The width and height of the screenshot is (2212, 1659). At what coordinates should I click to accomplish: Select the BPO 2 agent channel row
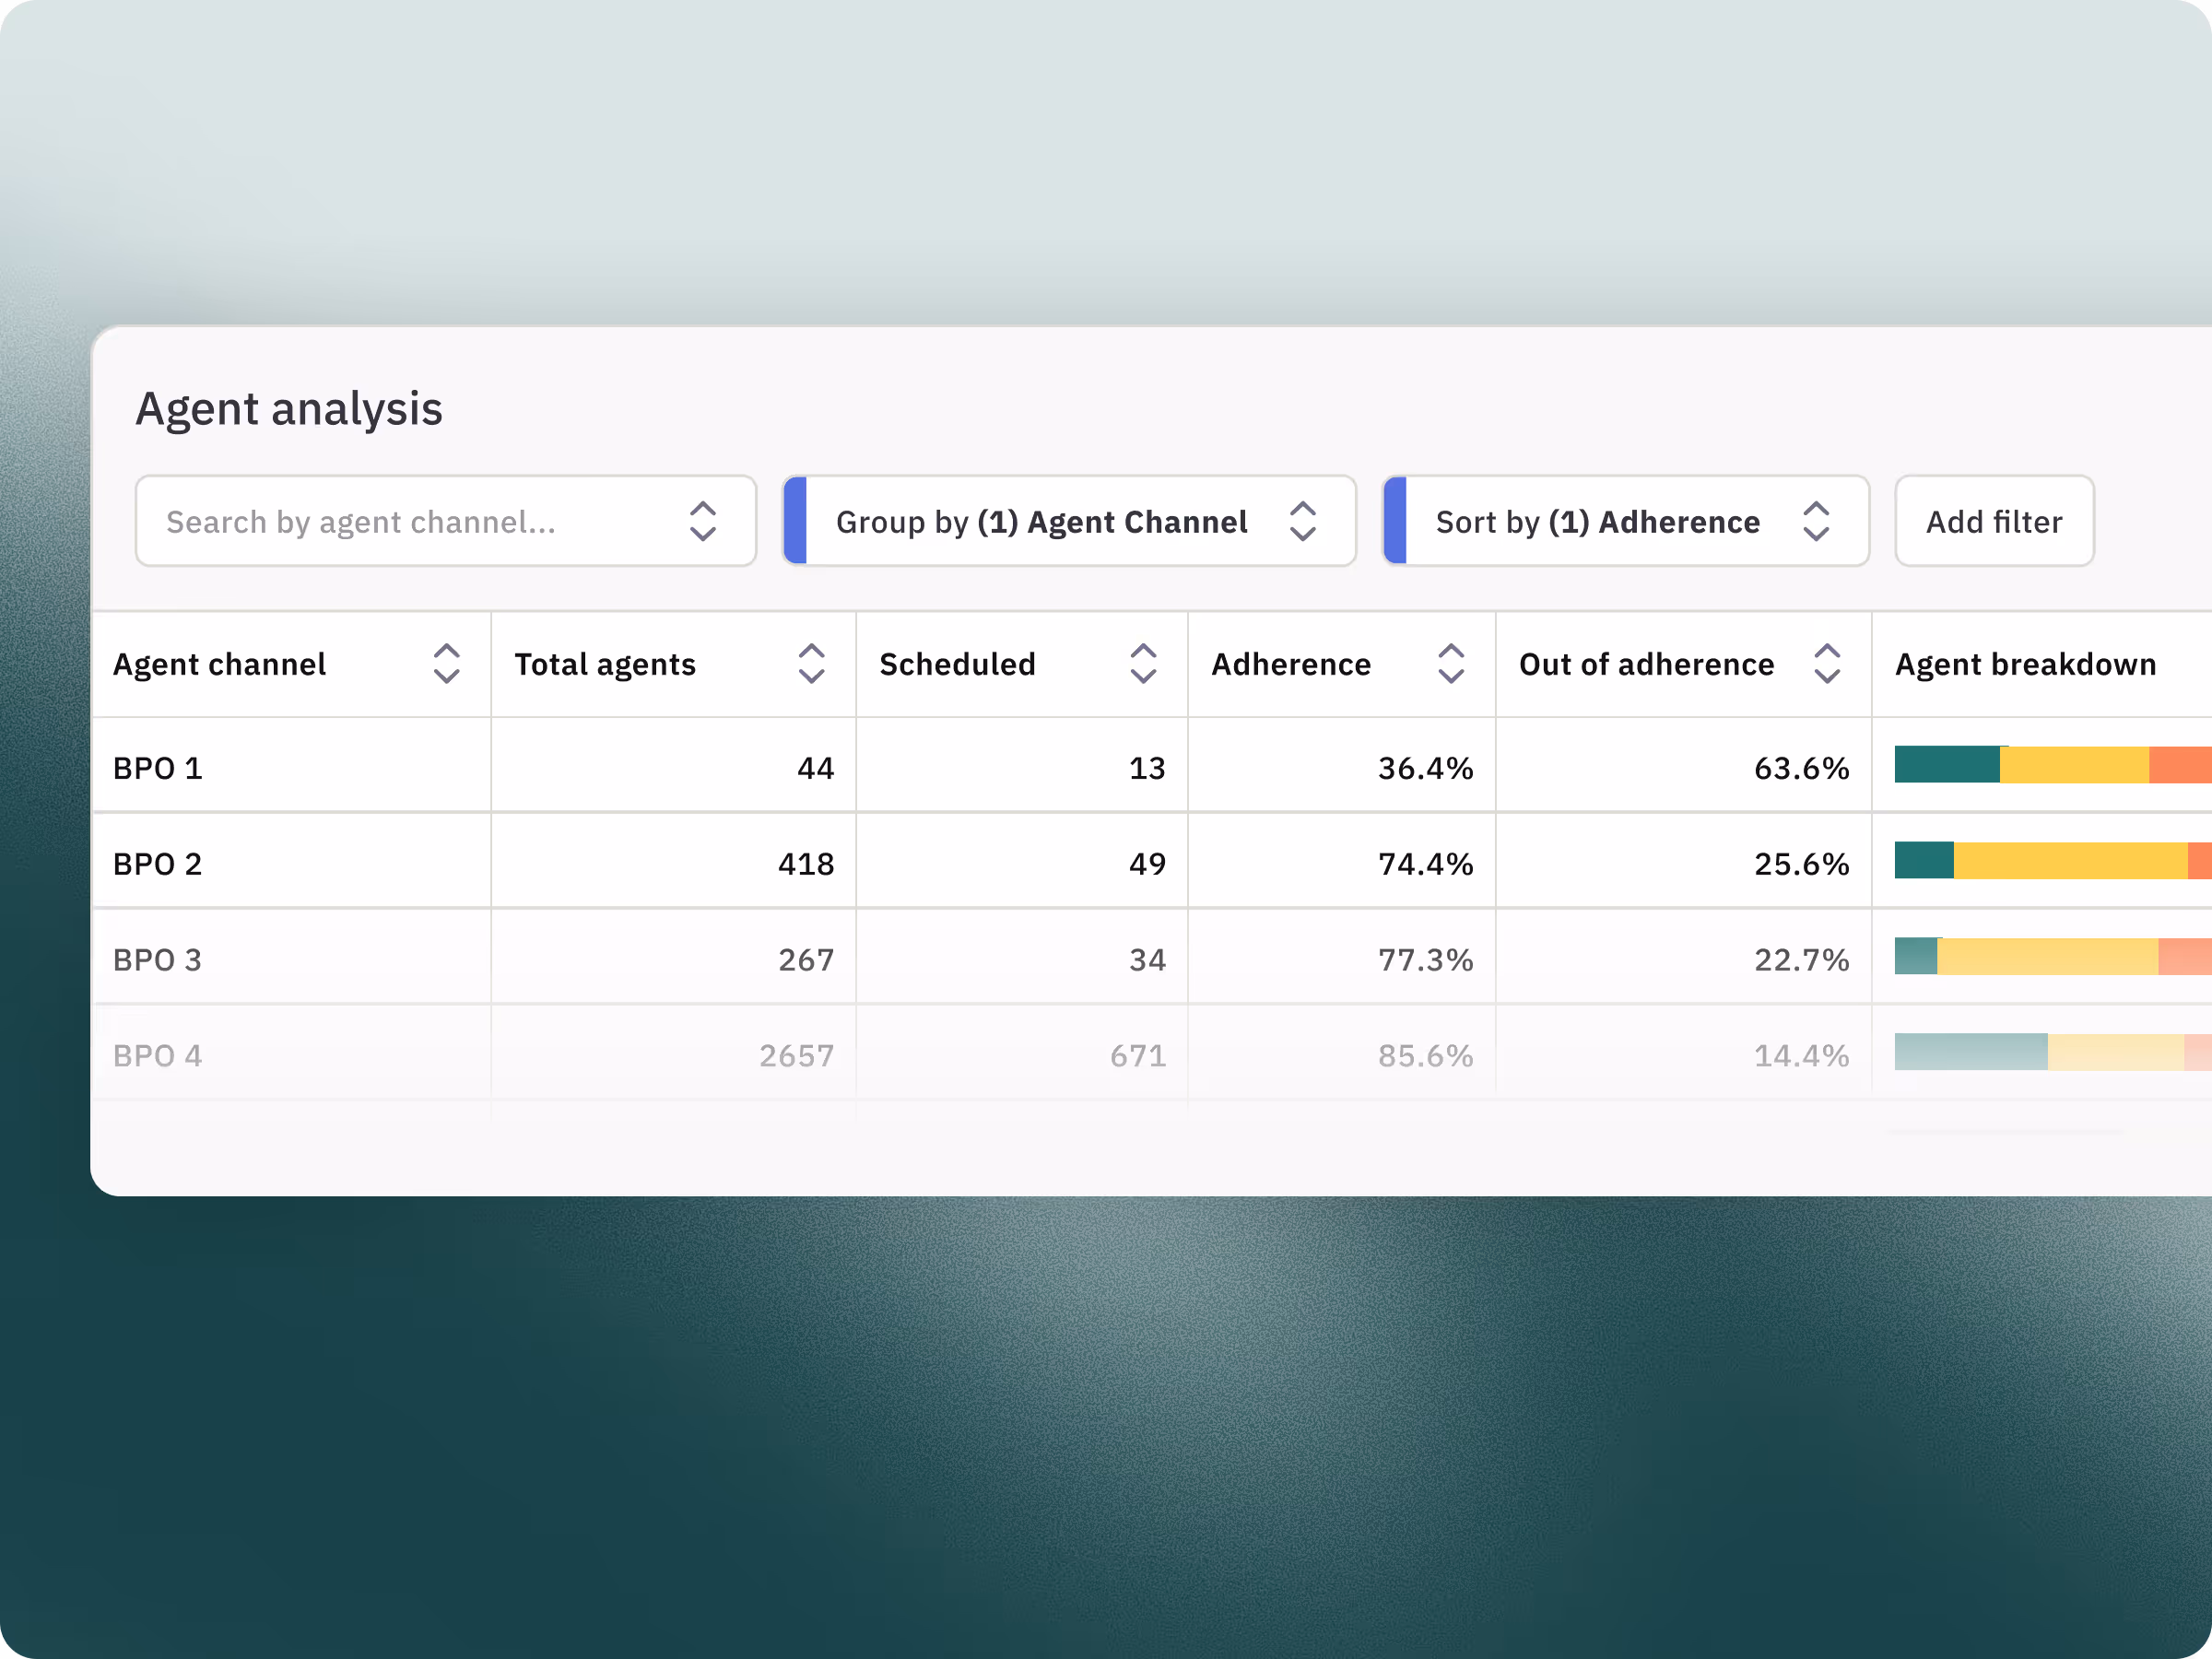[157, 864]
